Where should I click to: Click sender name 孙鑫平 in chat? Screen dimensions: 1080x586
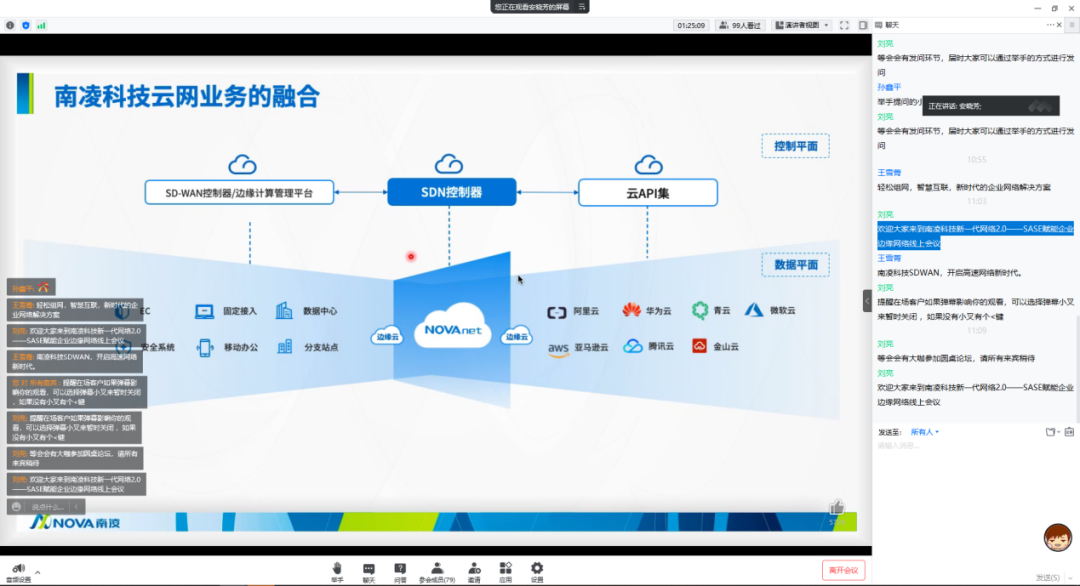coord(889,87)
